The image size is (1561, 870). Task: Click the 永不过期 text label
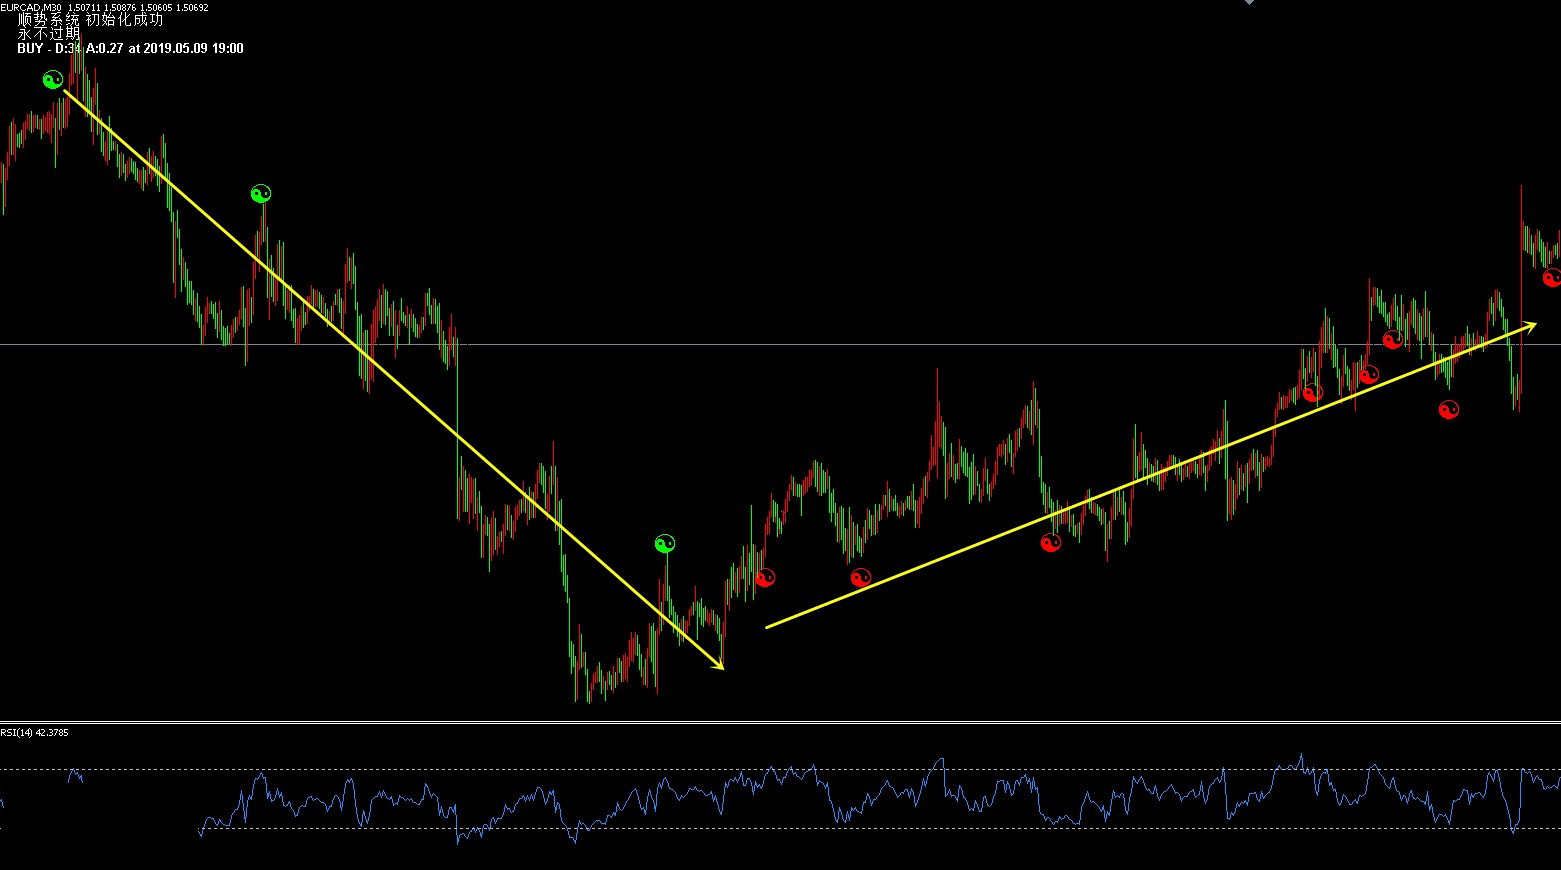[x=48, y=34]
